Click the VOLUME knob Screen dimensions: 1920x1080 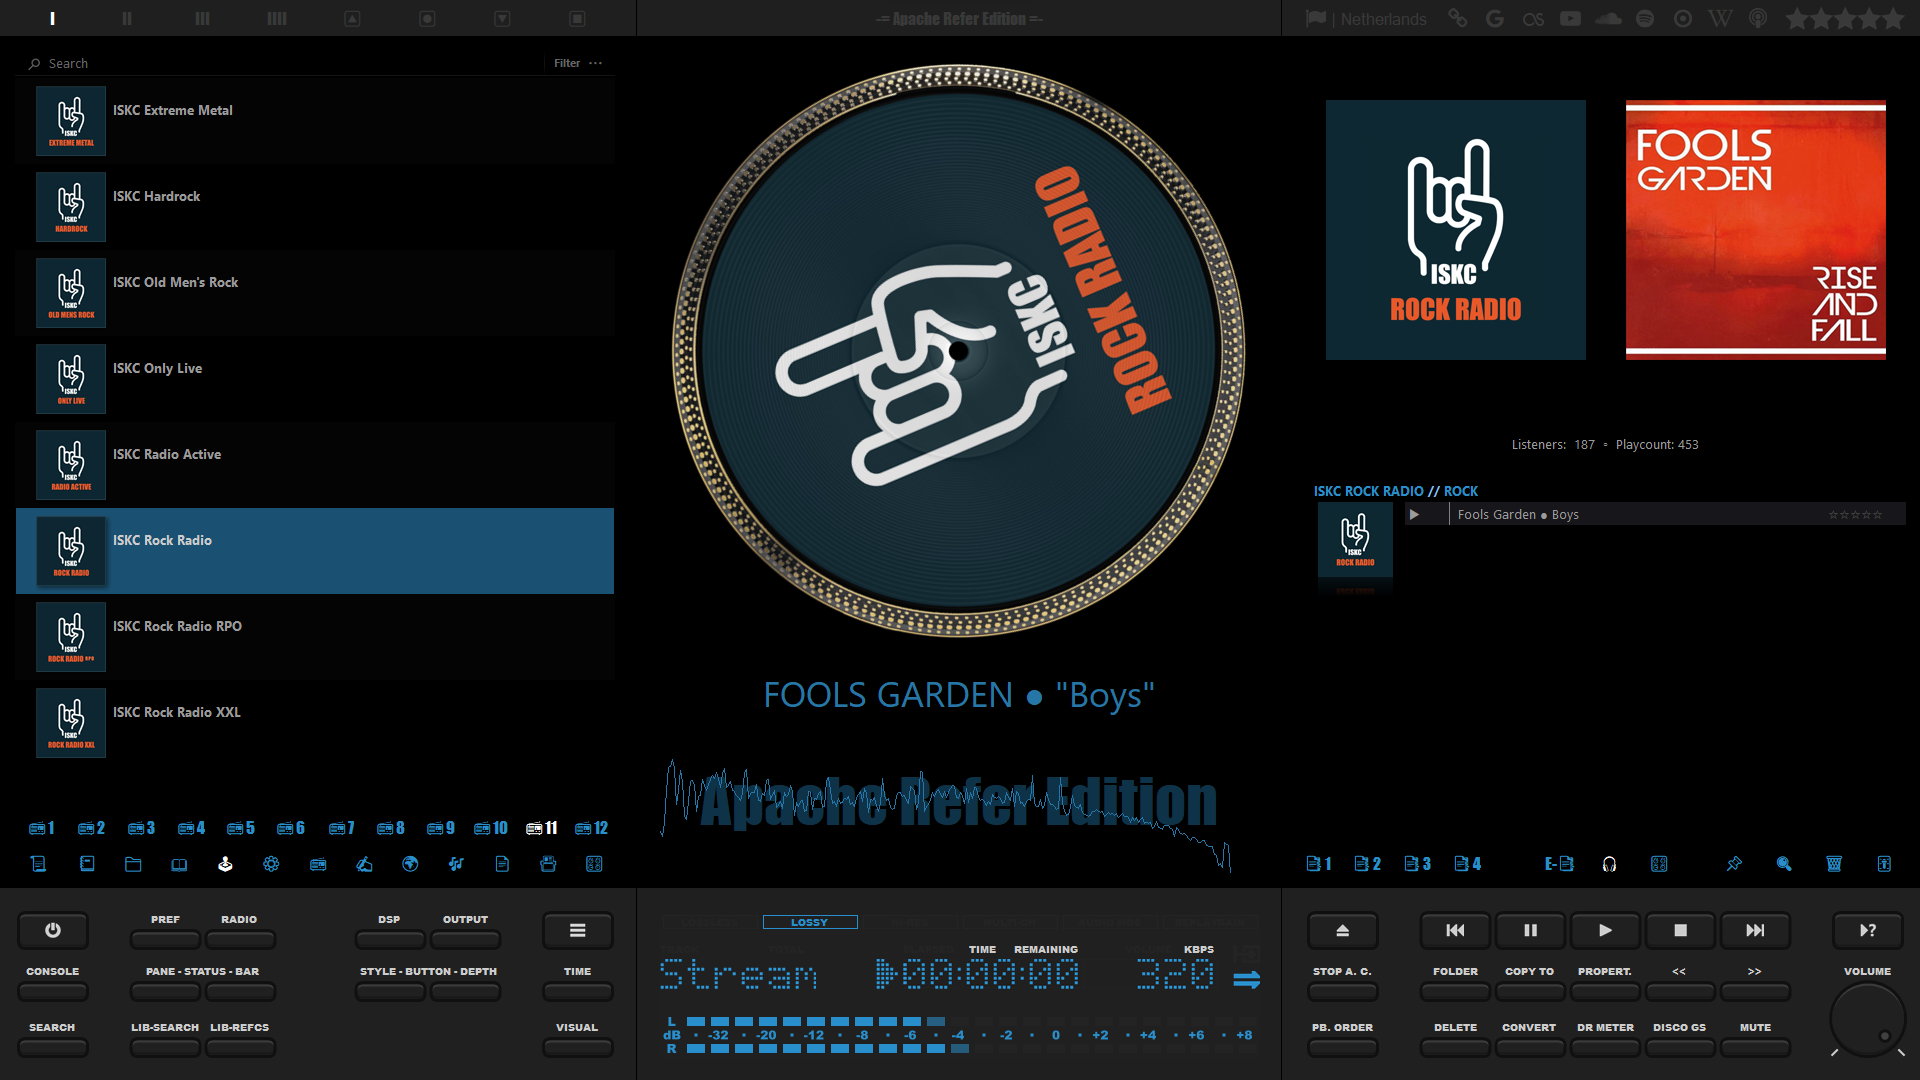click(x=1866, y=1020)
